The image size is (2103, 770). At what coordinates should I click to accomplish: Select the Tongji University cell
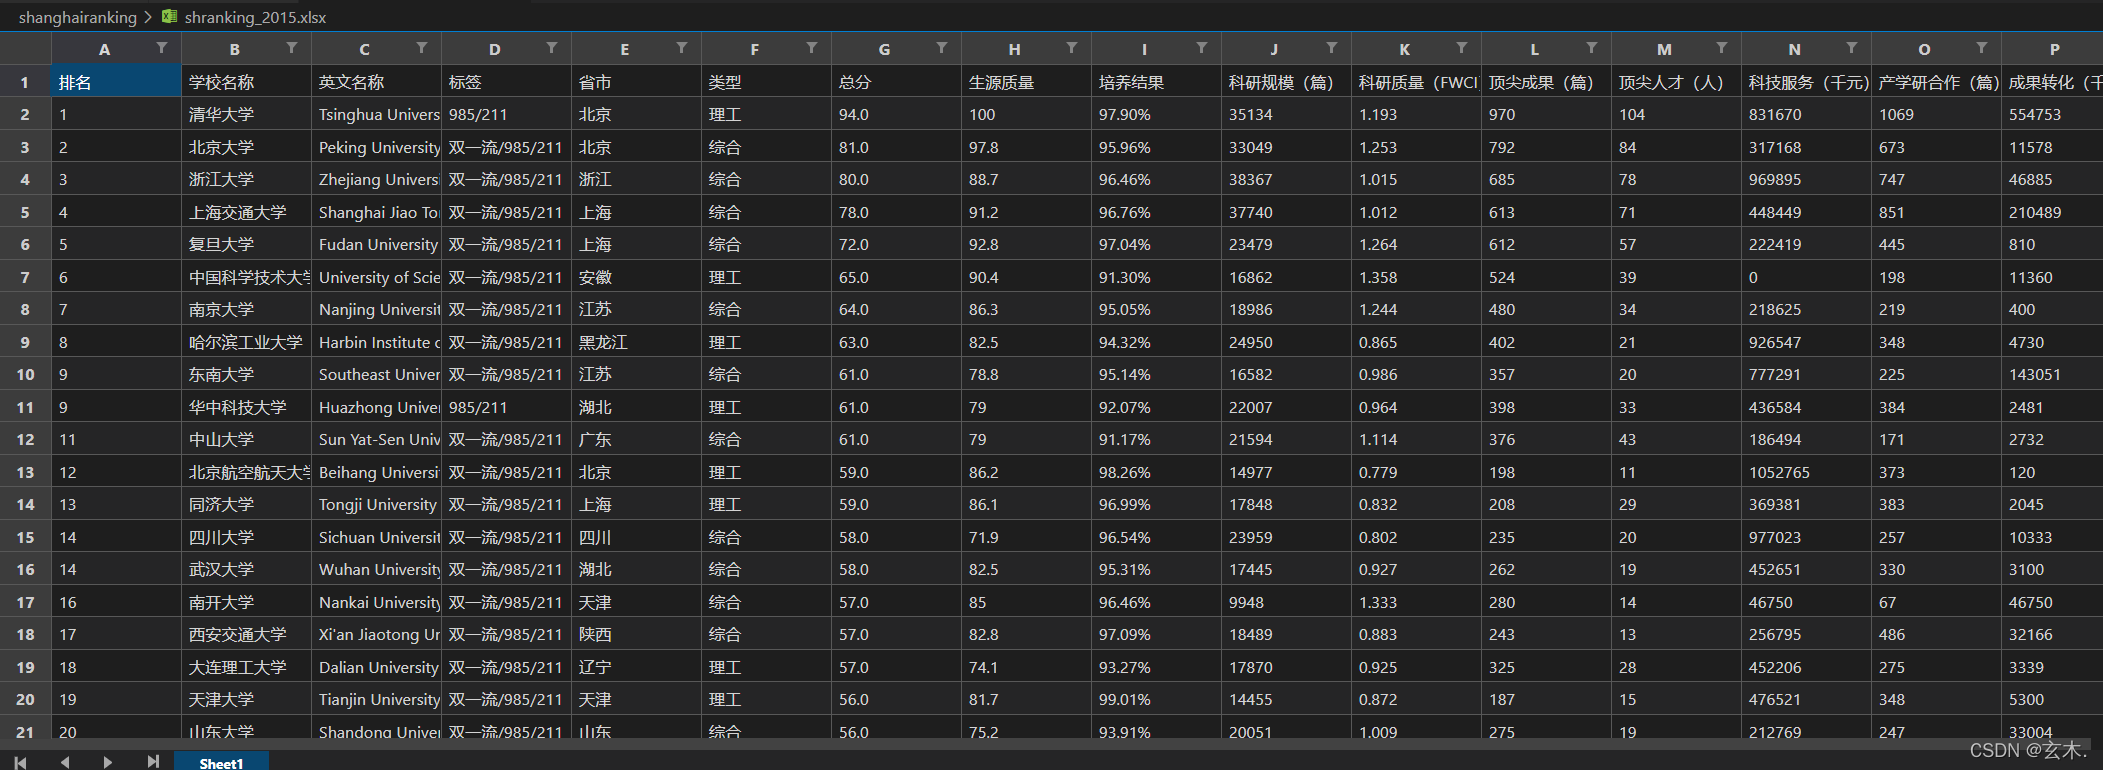376,504
